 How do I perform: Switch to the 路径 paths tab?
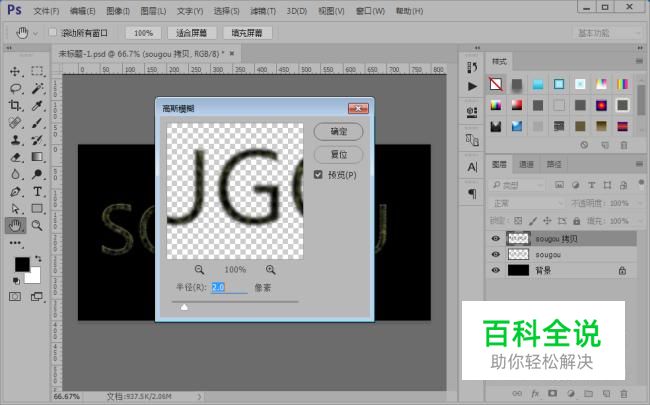coord(554,165)
